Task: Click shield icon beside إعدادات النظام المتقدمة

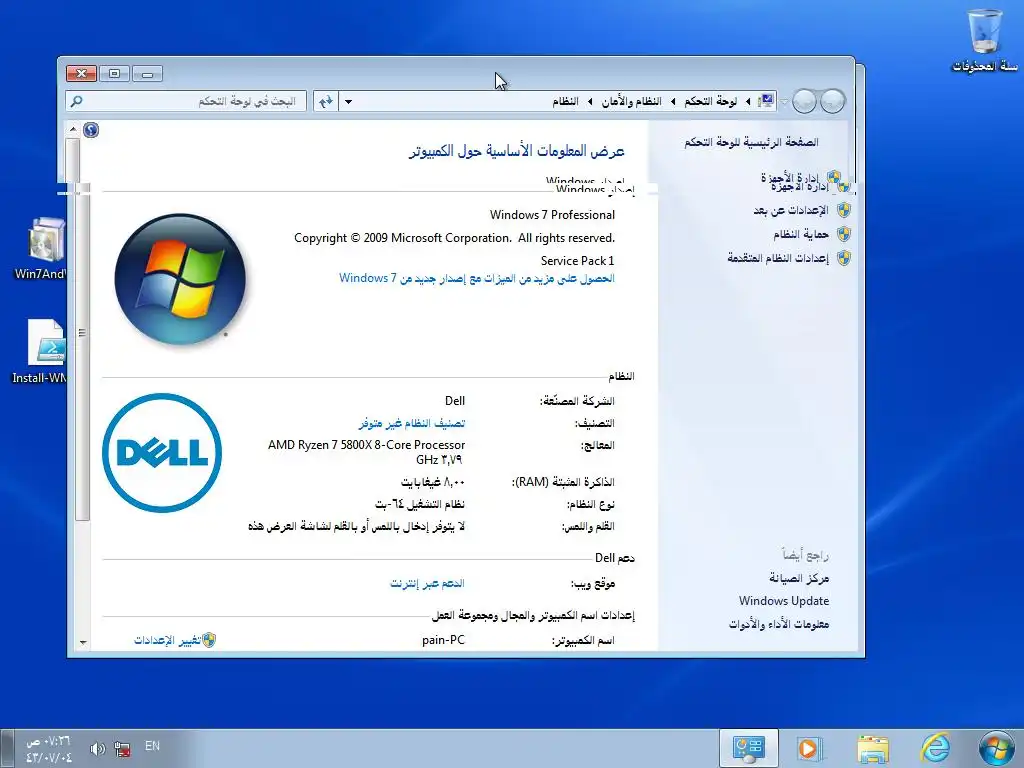Action: click(x=844, y=258)
